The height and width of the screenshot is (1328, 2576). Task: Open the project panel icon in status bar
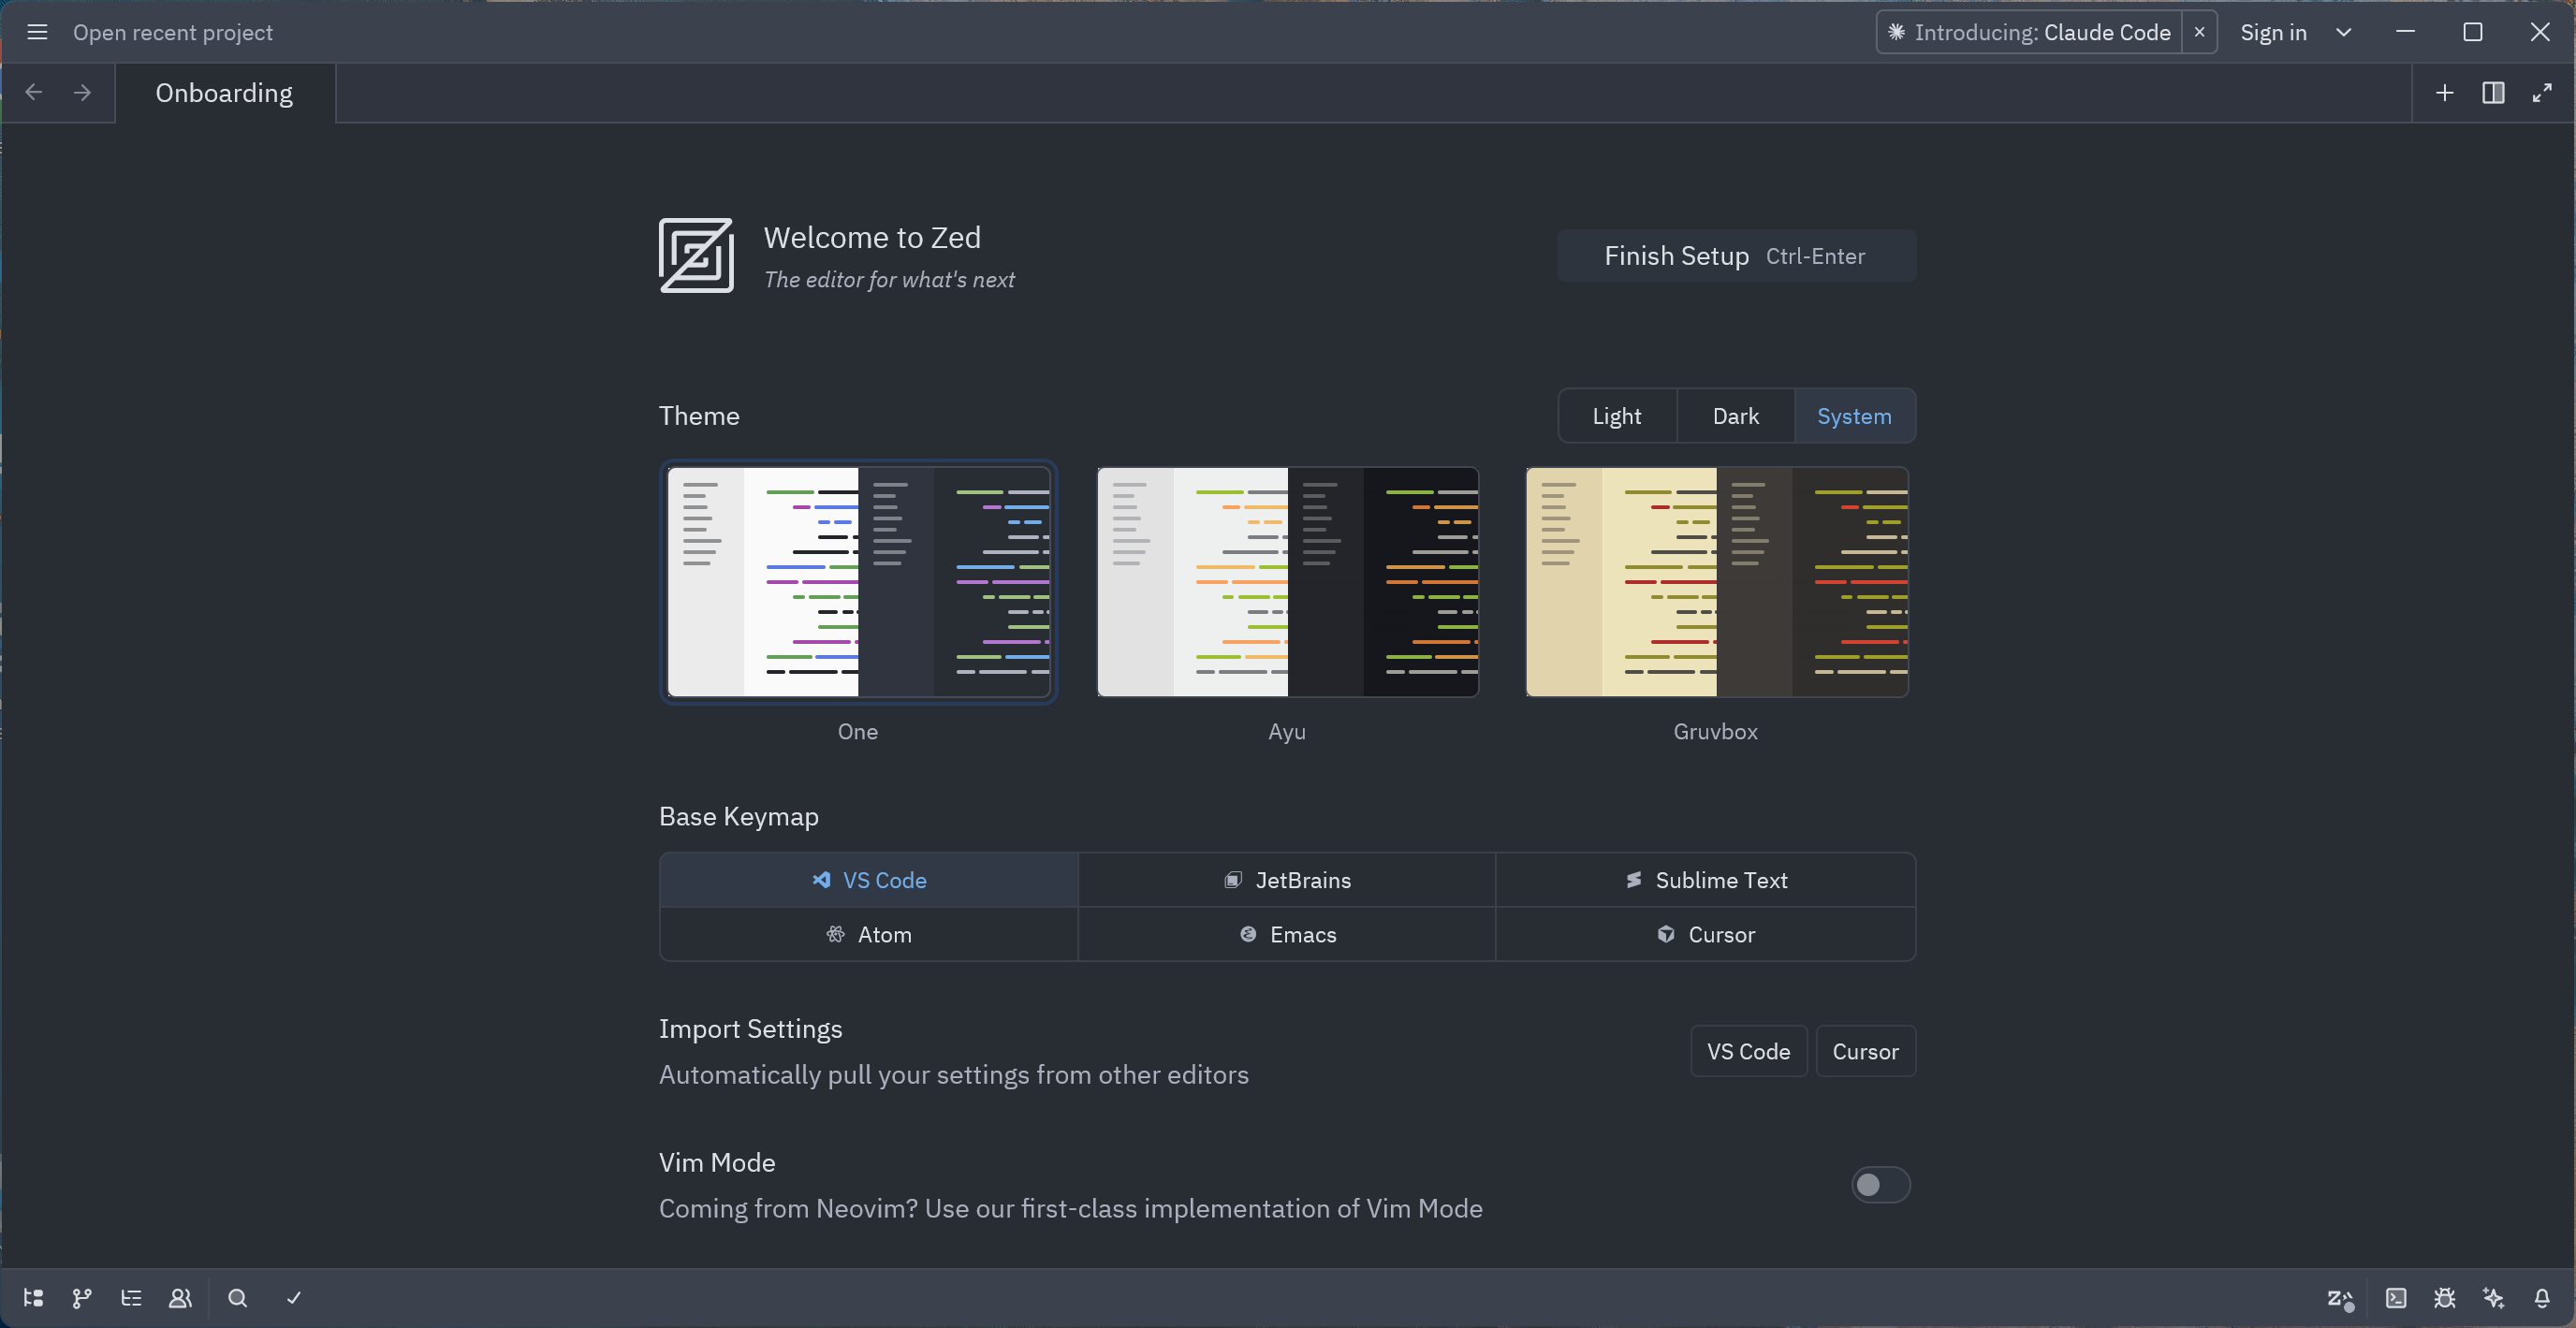[33, 1298]
